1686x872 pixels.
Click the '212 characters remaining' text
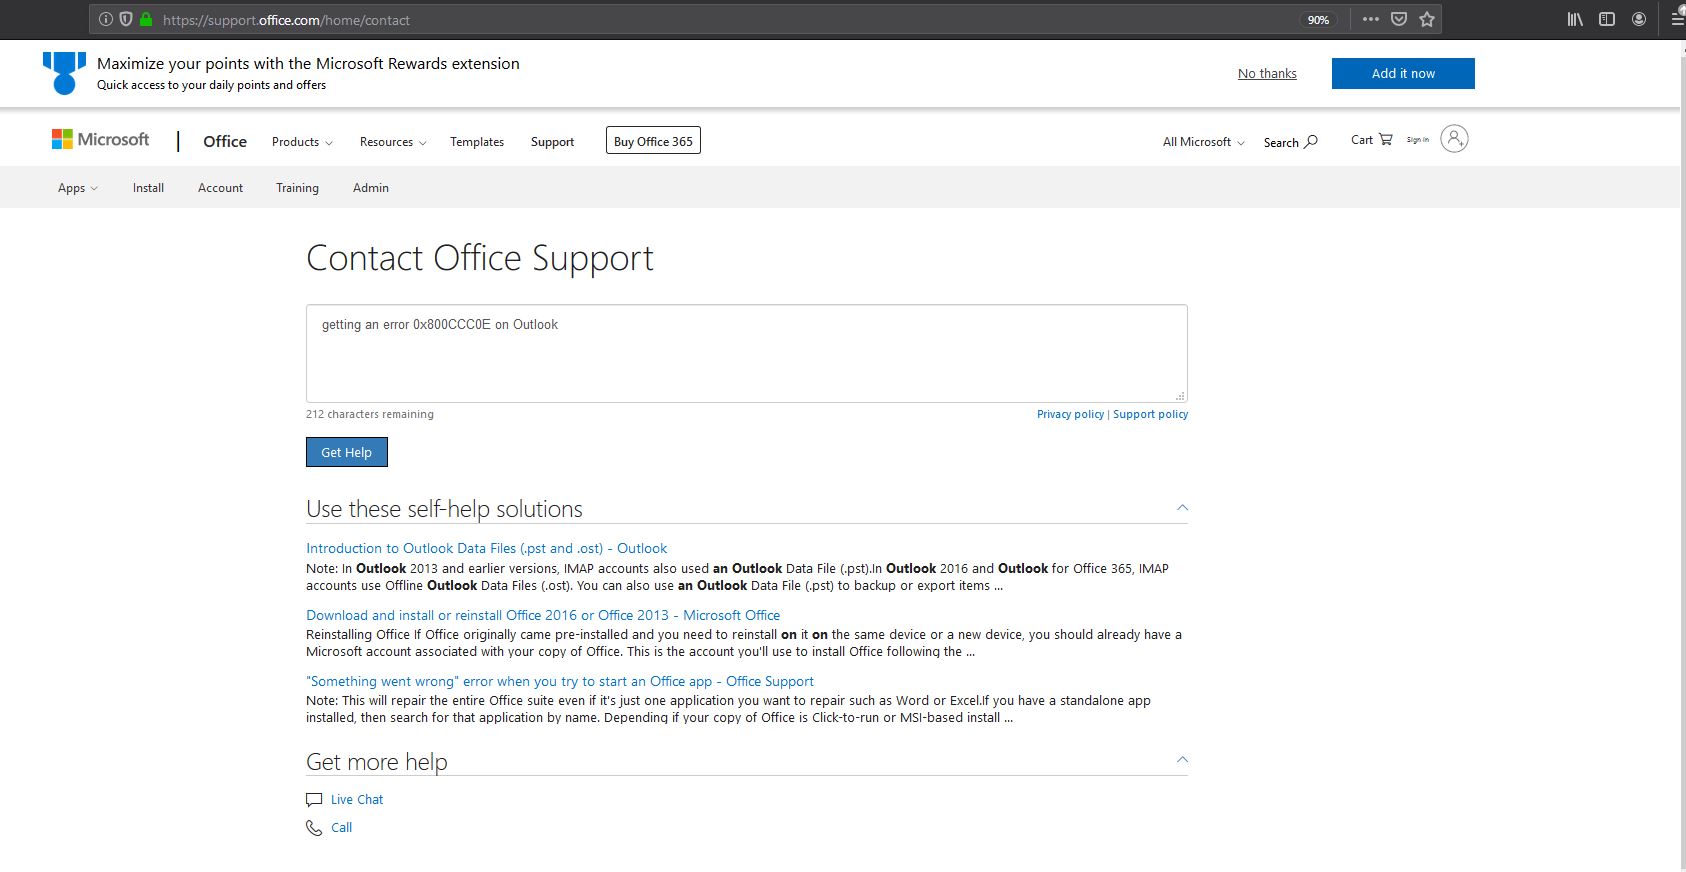(x=370, y=414)
